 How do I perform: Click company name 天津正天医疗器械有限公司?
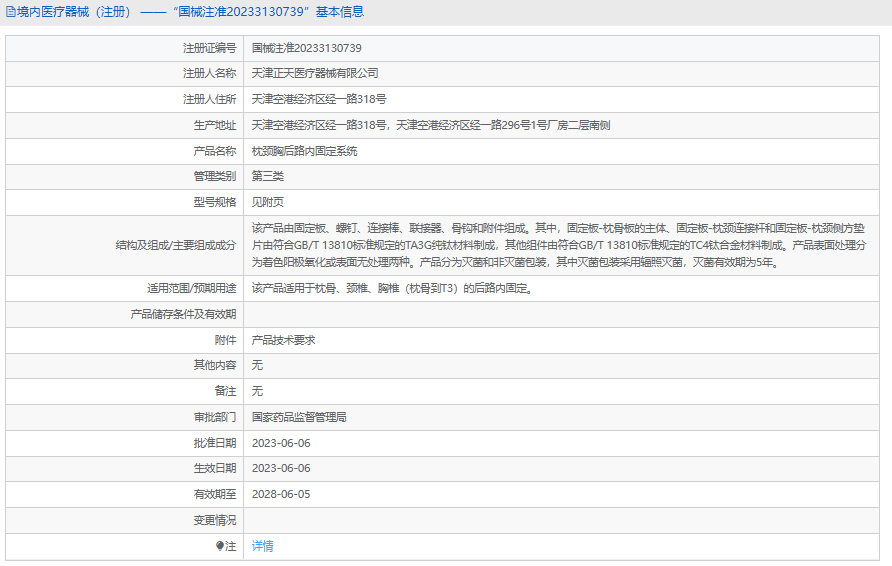pyautogui.click(x=315, y=73)
